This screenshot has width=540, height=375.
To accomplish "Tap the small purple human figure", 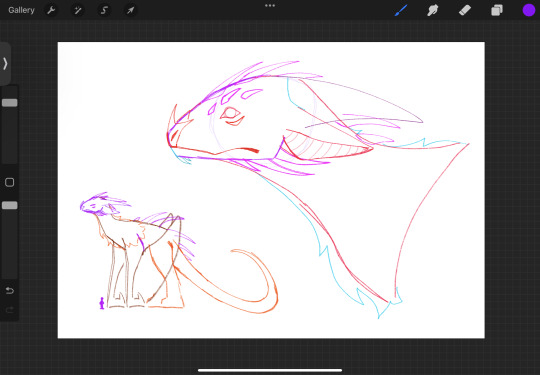I will coord(102,303).
